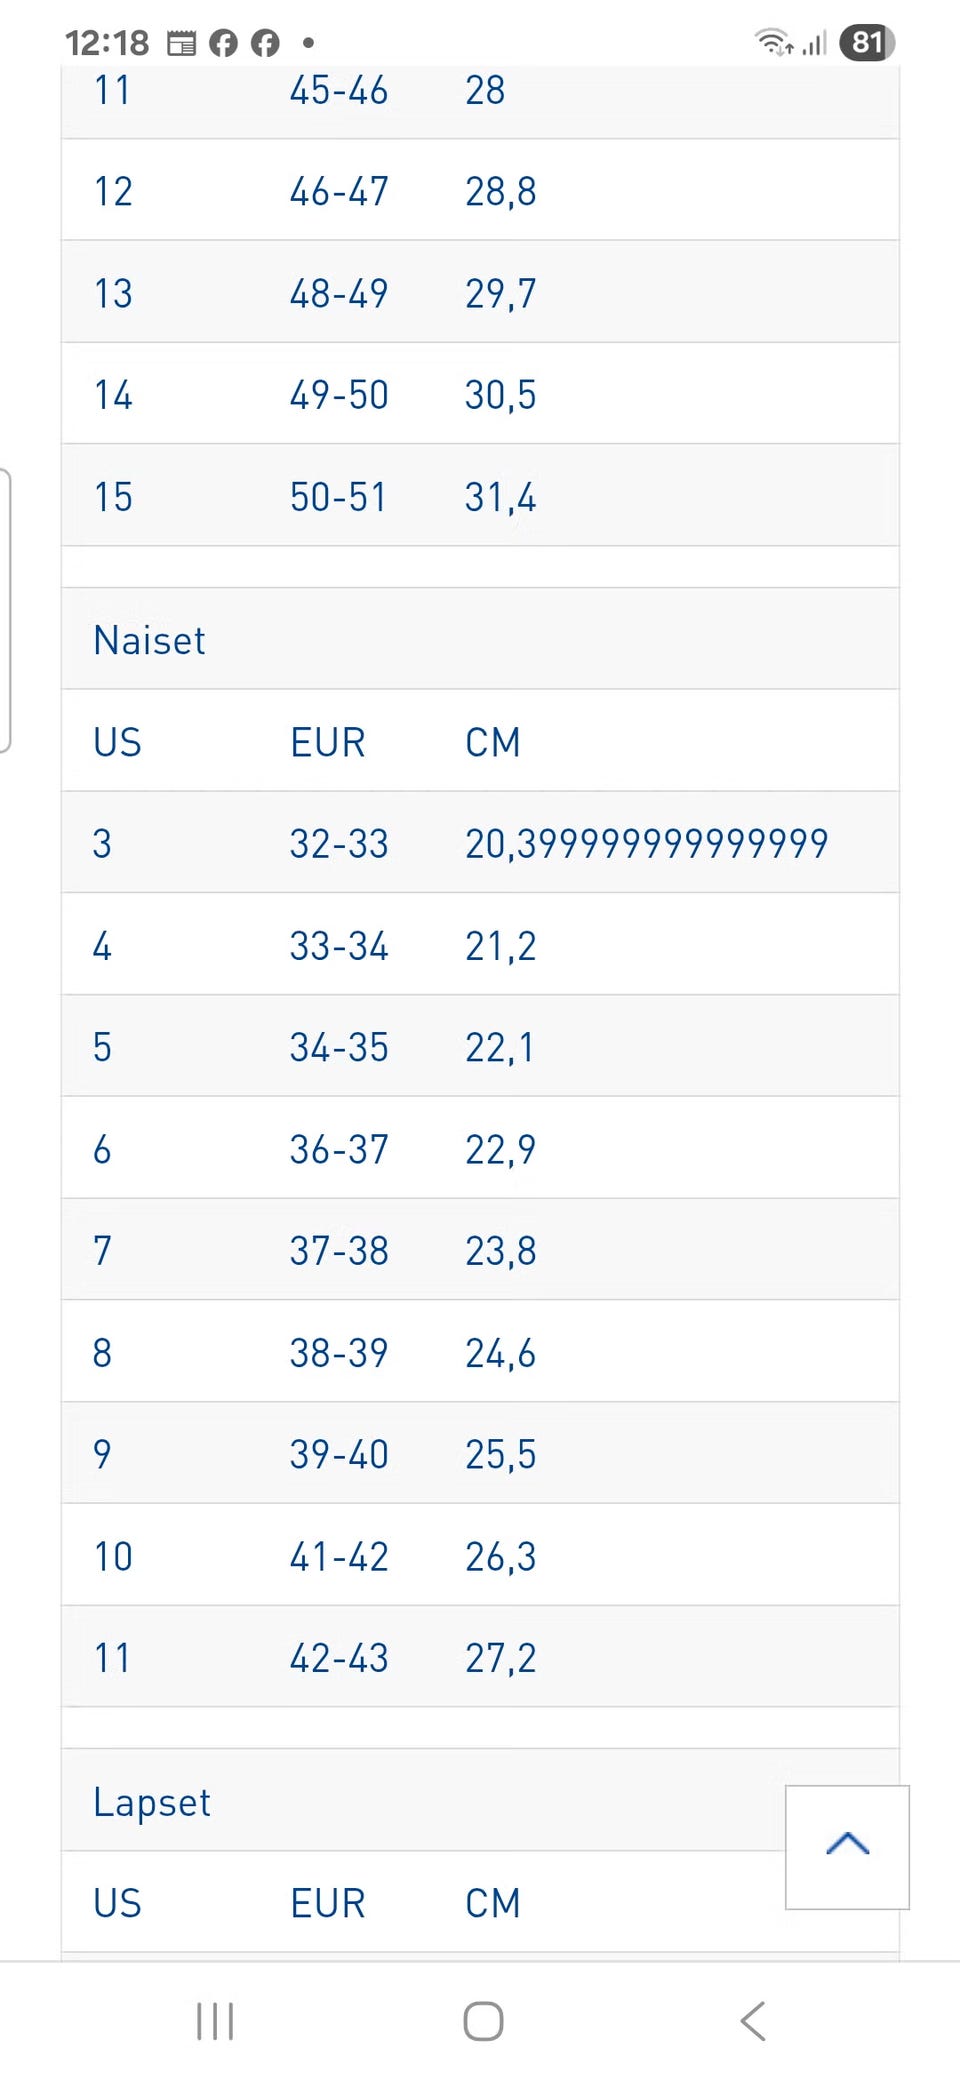Tap the 27,2 CM value
The width and height of the screenshot is (960, 2080).
point(500,1658)
